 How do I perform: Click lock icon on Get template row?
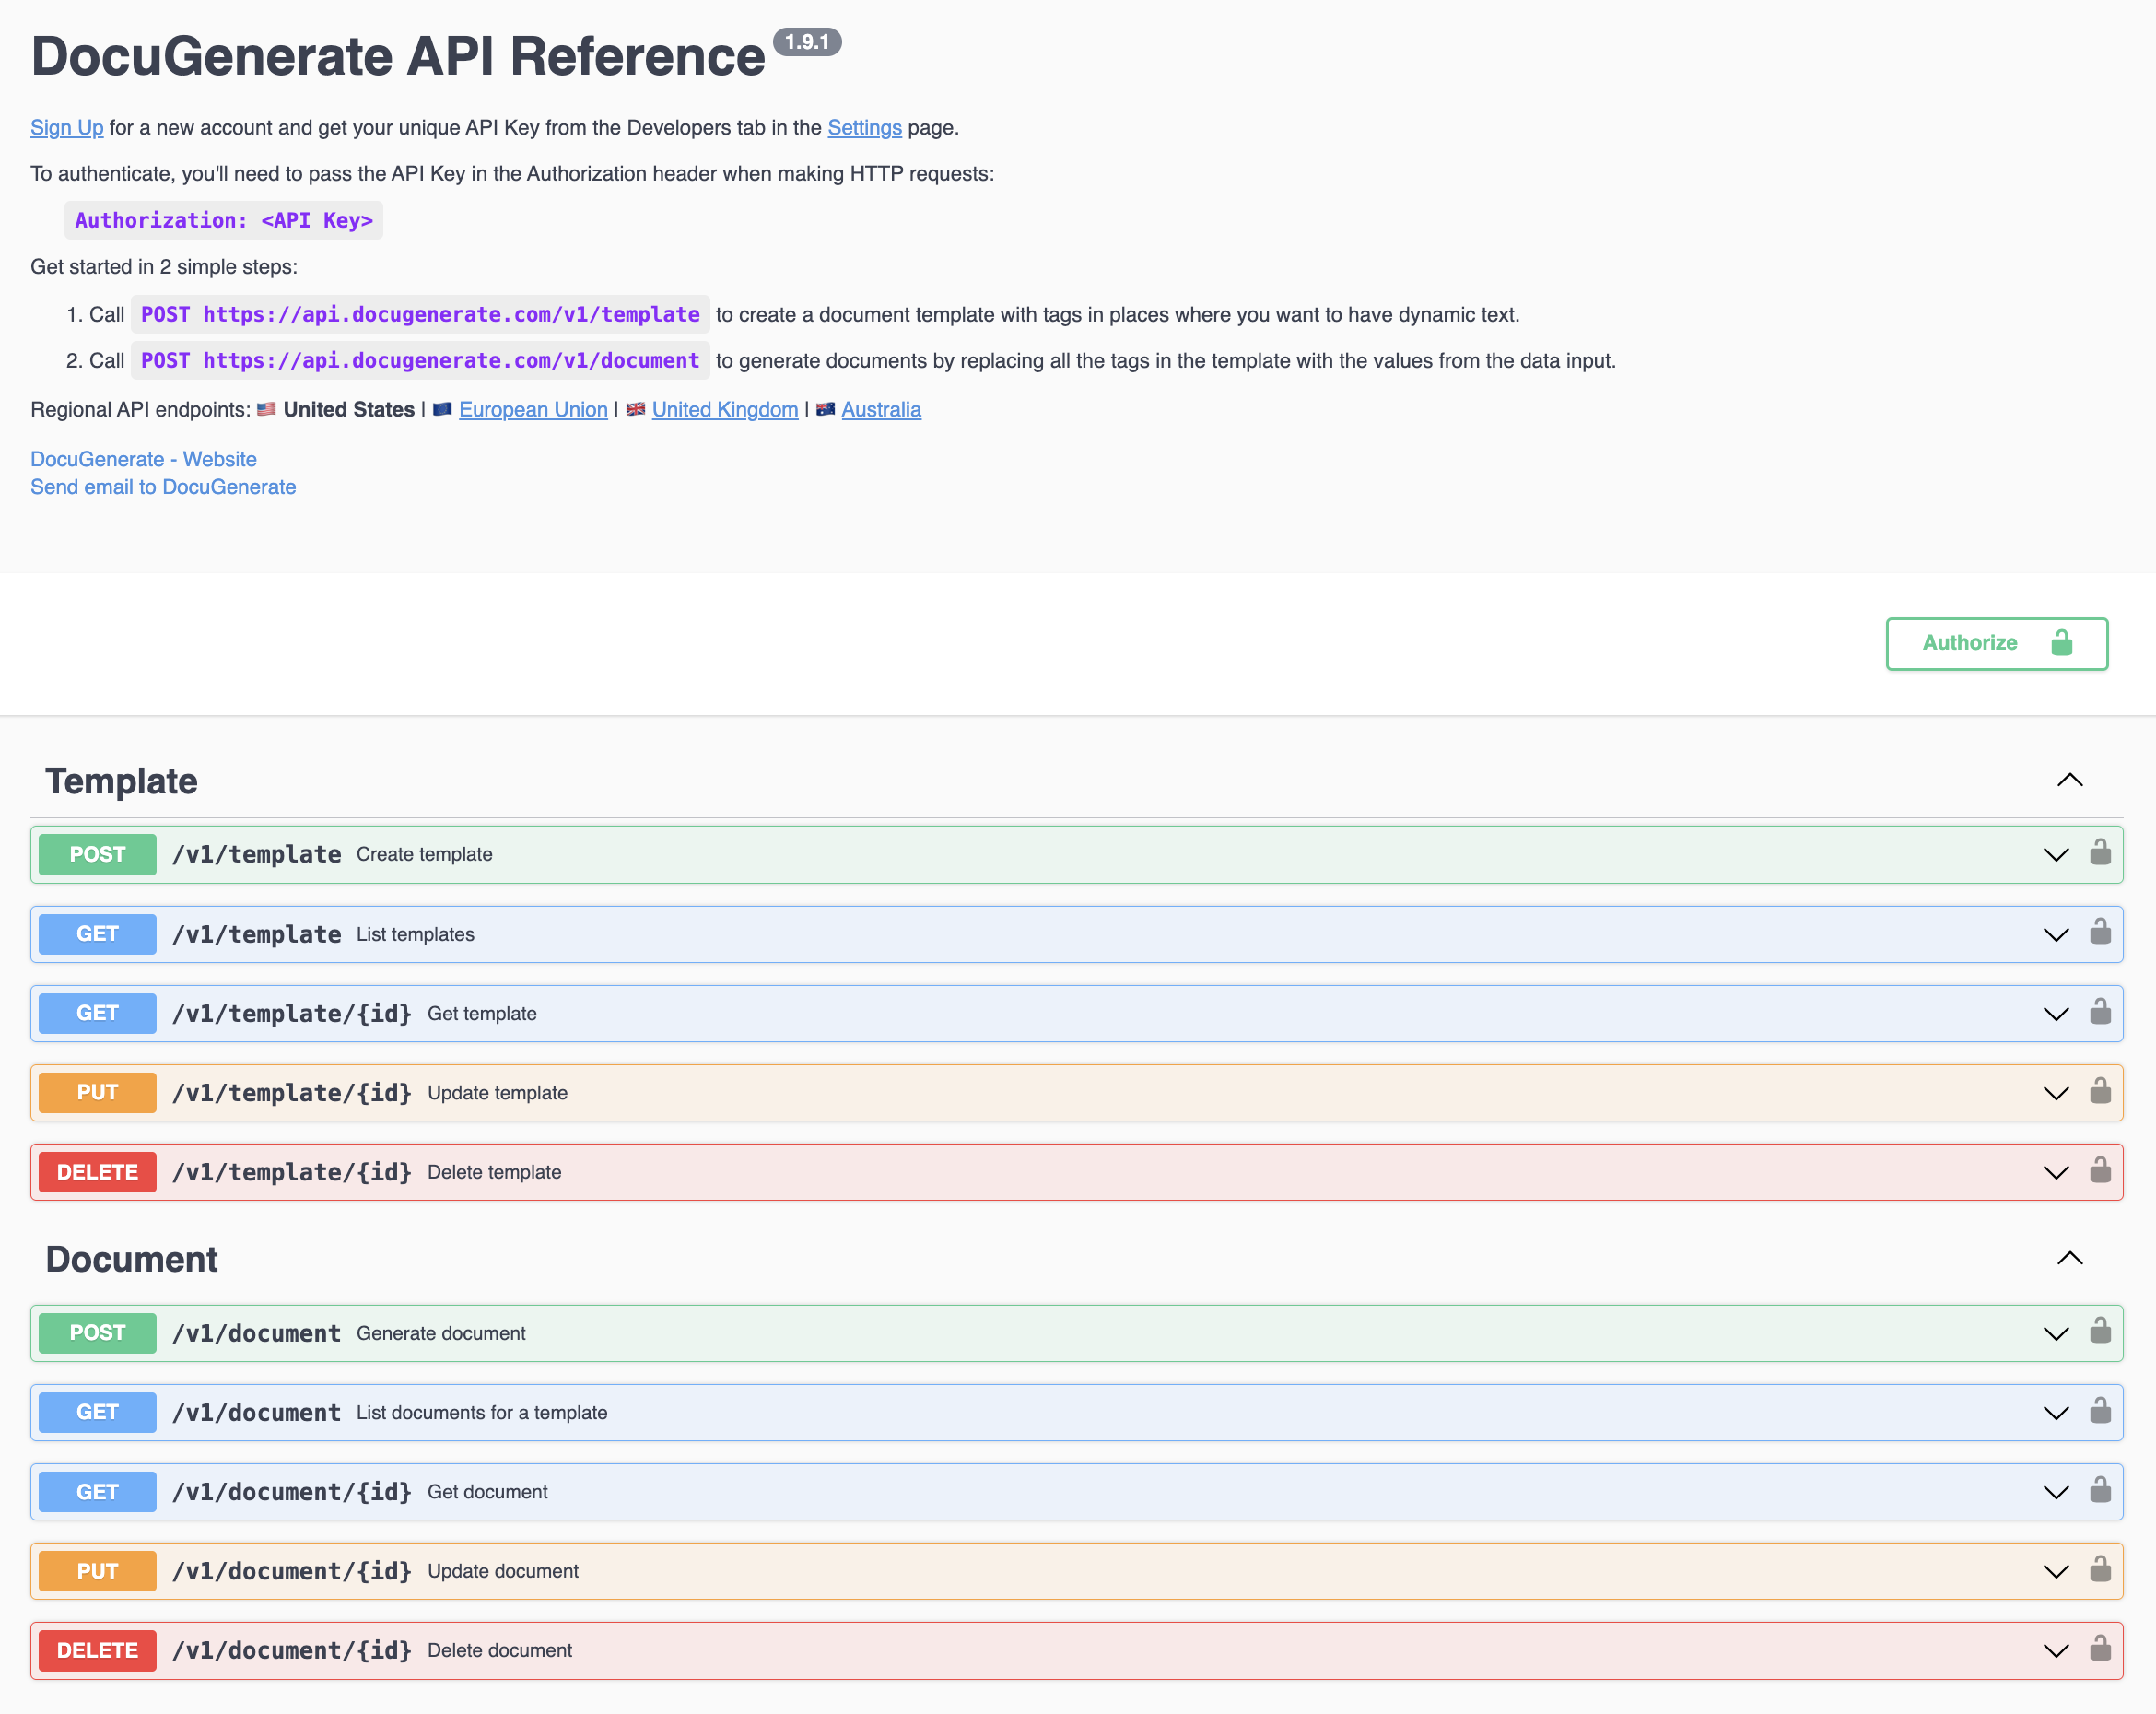(2100, 1011)
